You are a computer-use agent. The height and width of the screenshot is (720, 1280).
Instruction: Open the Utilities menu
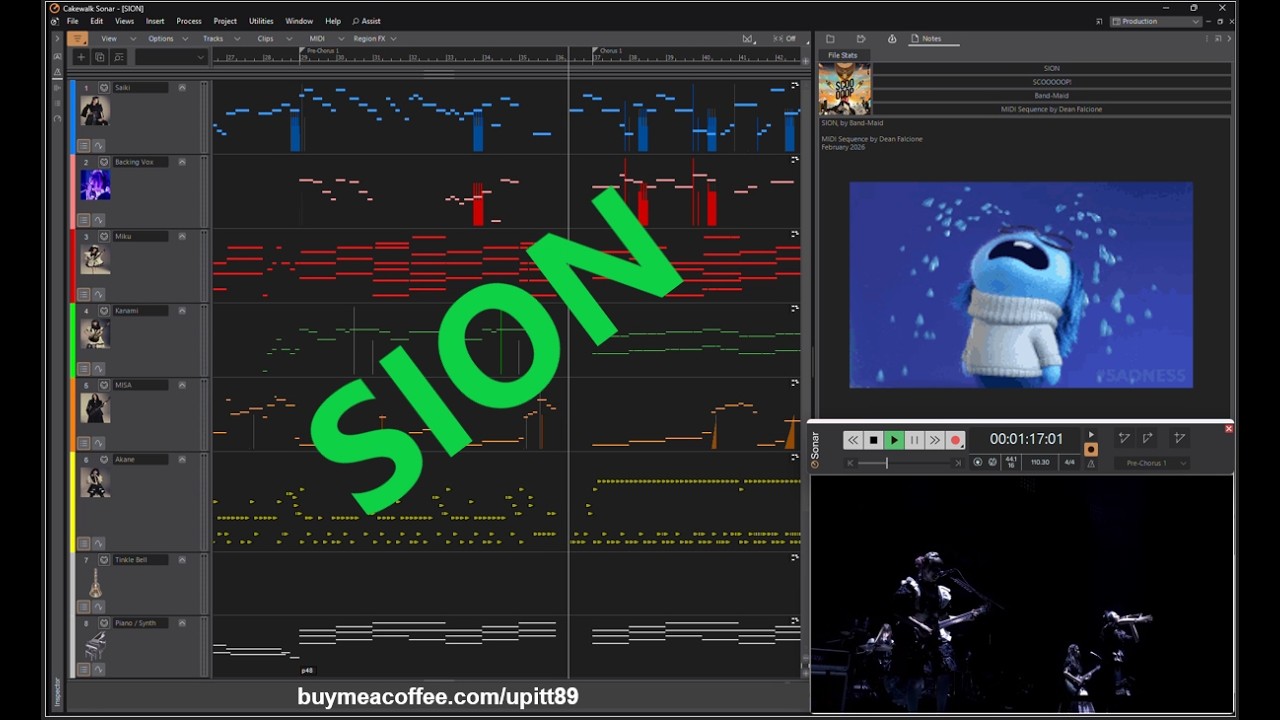click(261, 21)
